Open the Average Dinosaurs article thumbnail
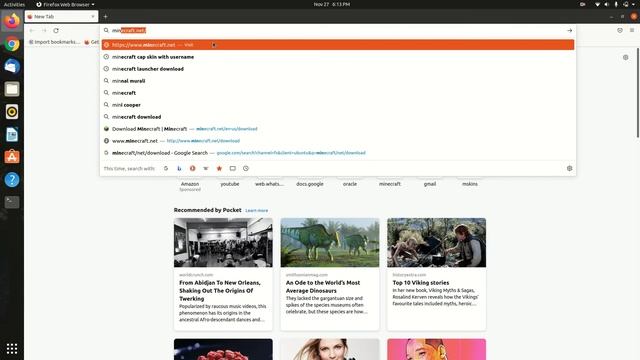 [330, 242]
